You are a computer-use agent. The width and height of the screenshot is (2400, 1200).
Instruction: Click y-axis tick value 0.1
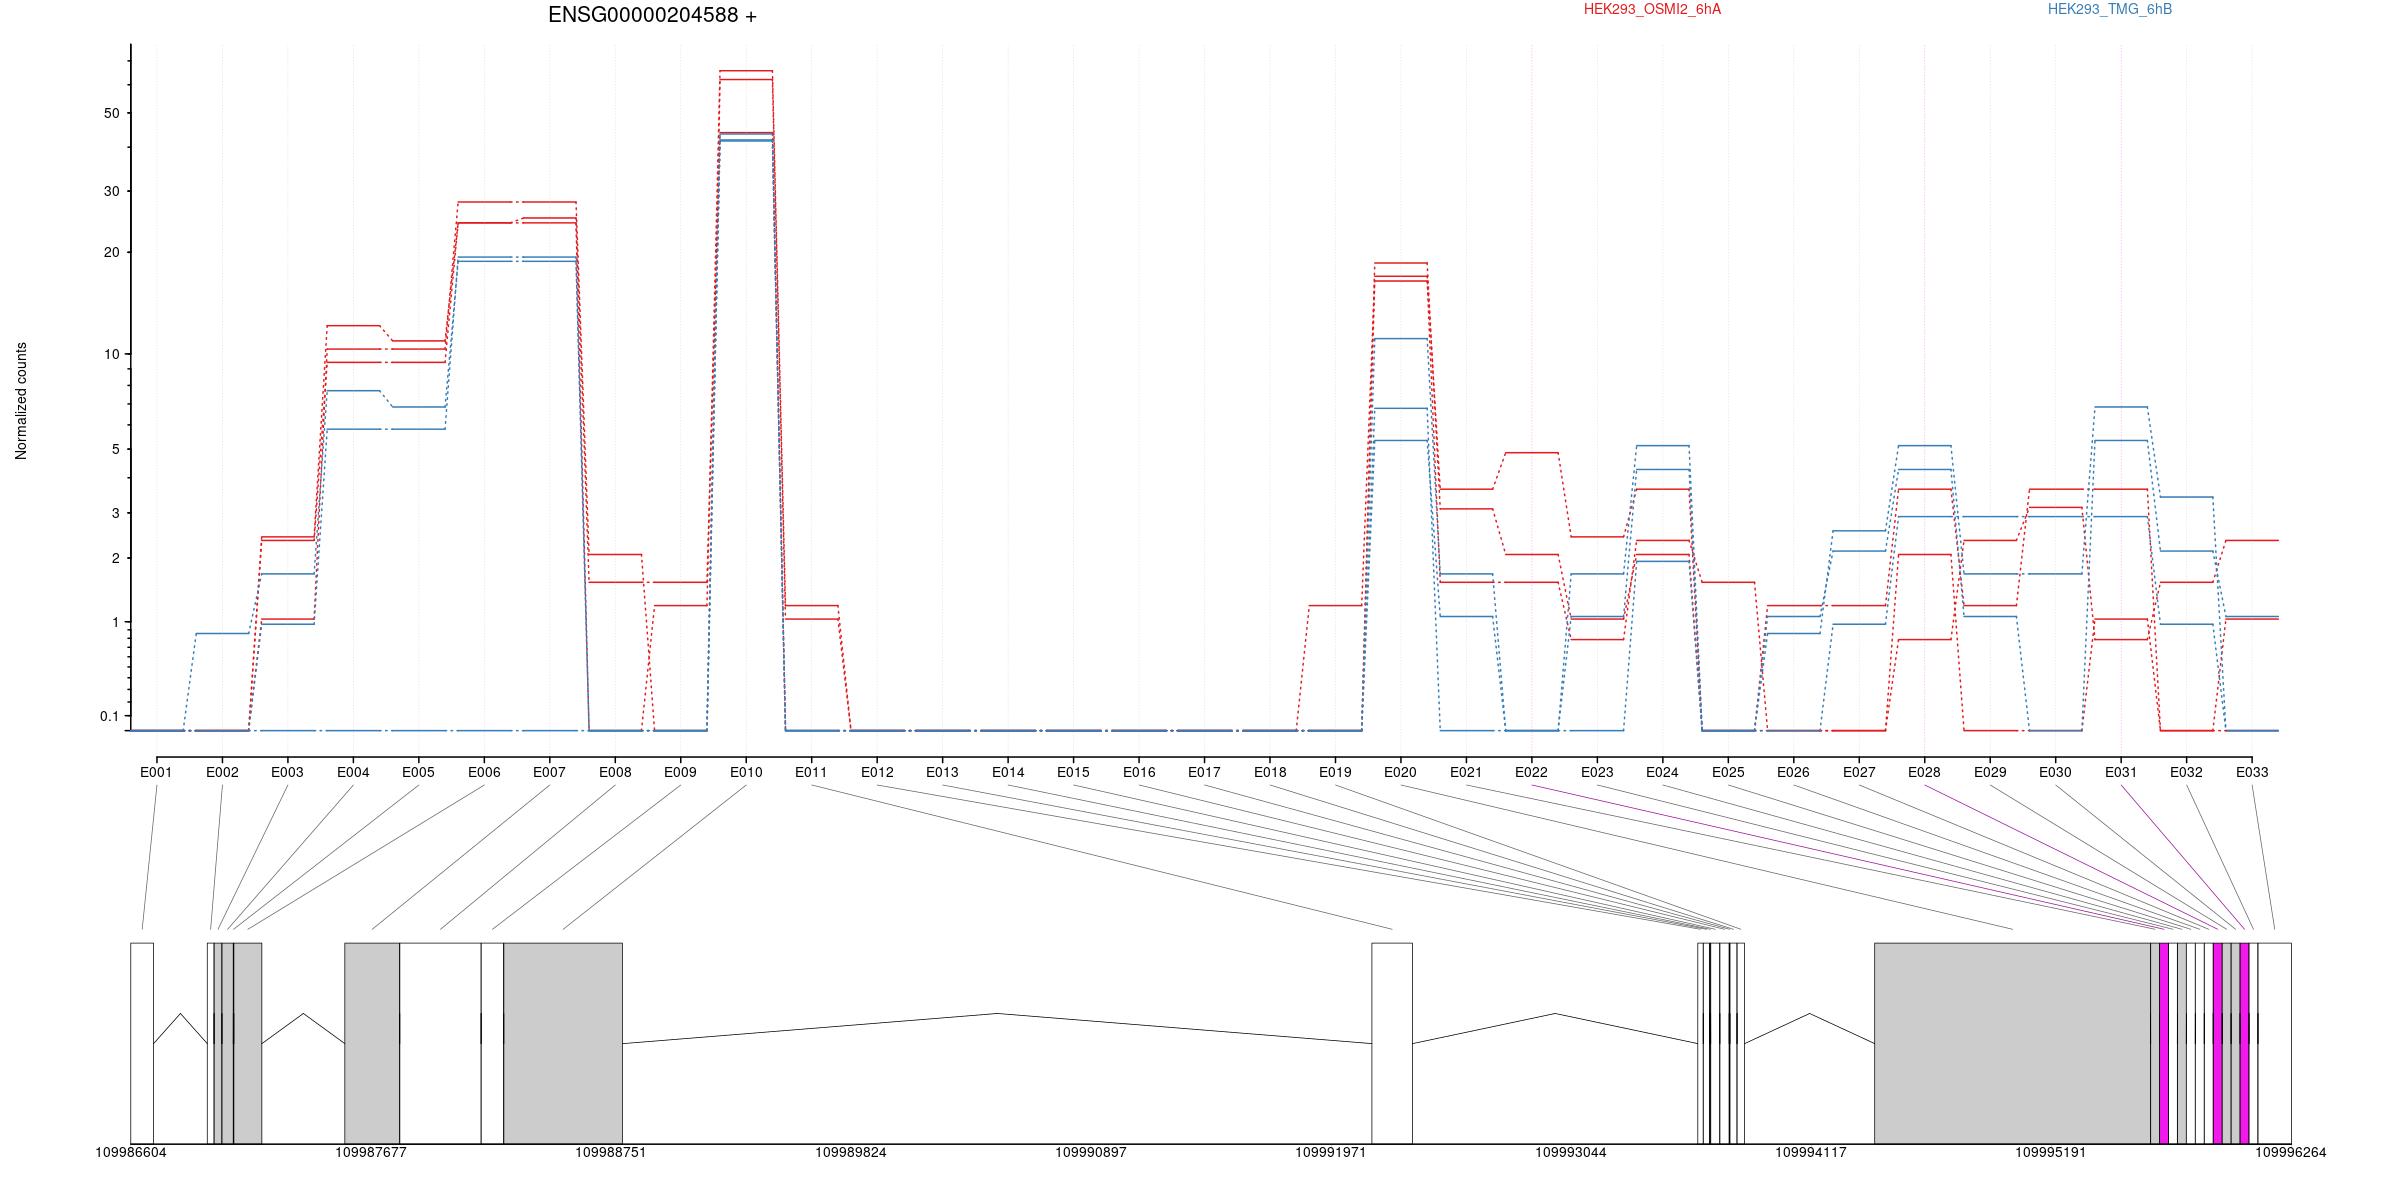(x=109, y=716)
